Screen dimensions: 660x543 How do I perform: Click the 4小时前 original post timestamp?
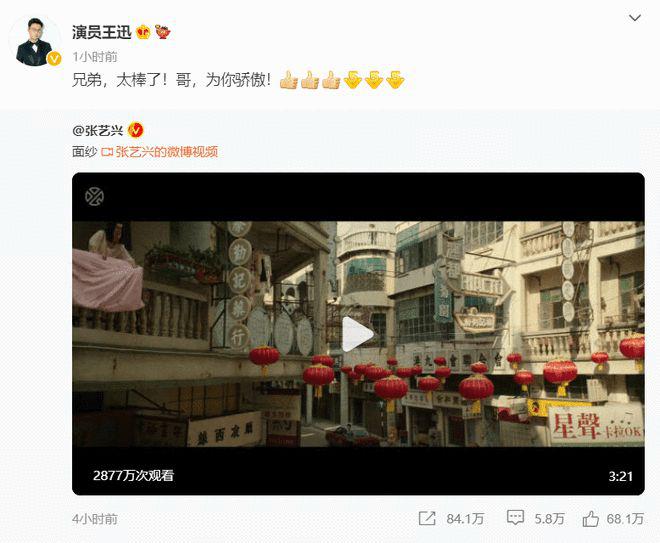(95, 519)
